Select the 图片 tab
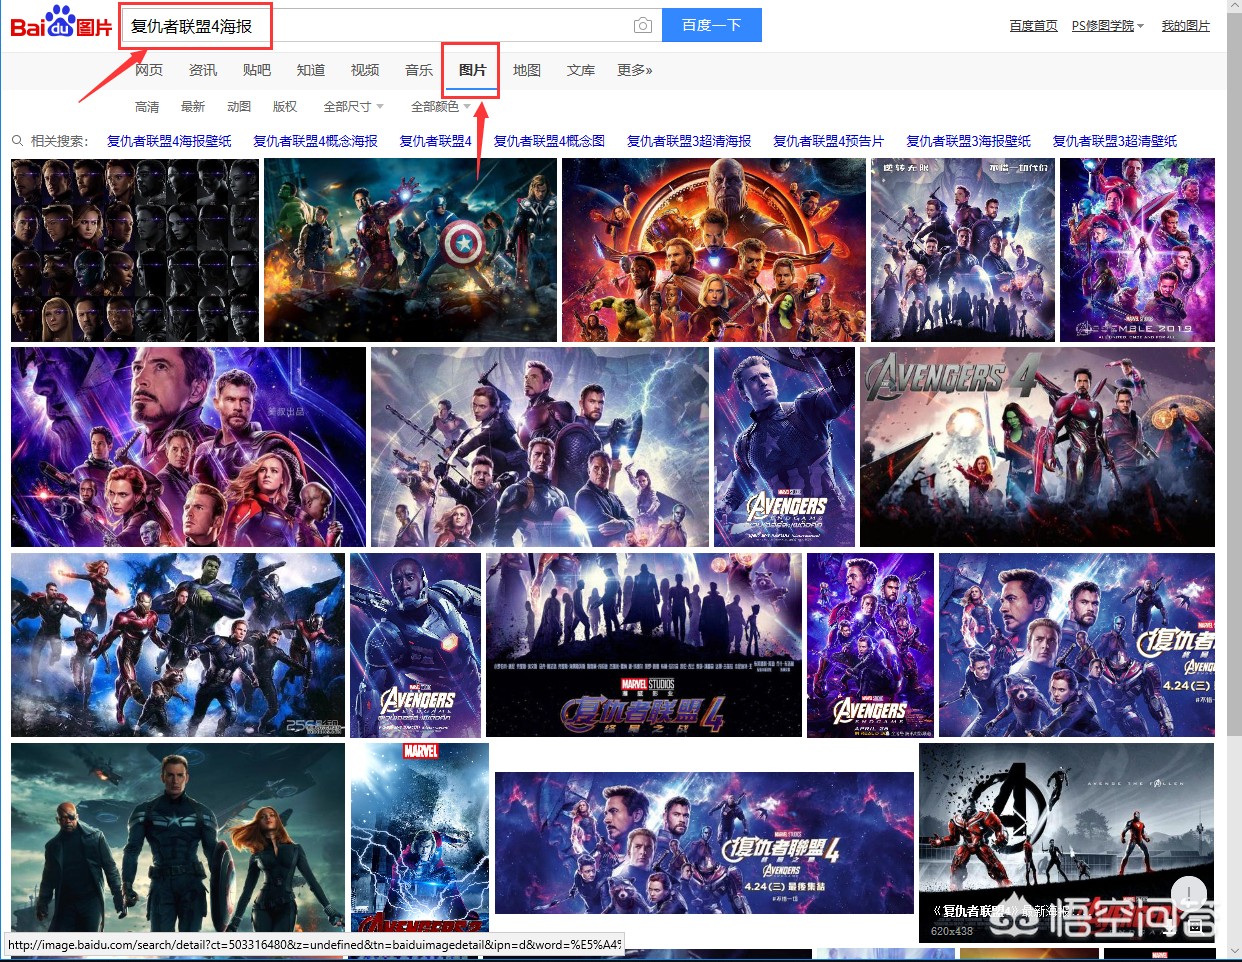1242x962 pixels. click(x=472, y=70)
